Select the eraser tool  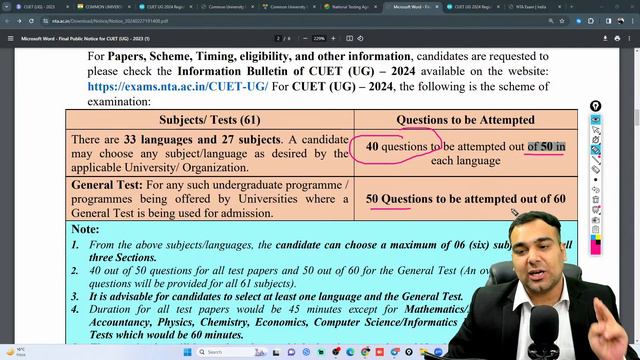click(596, 170)
